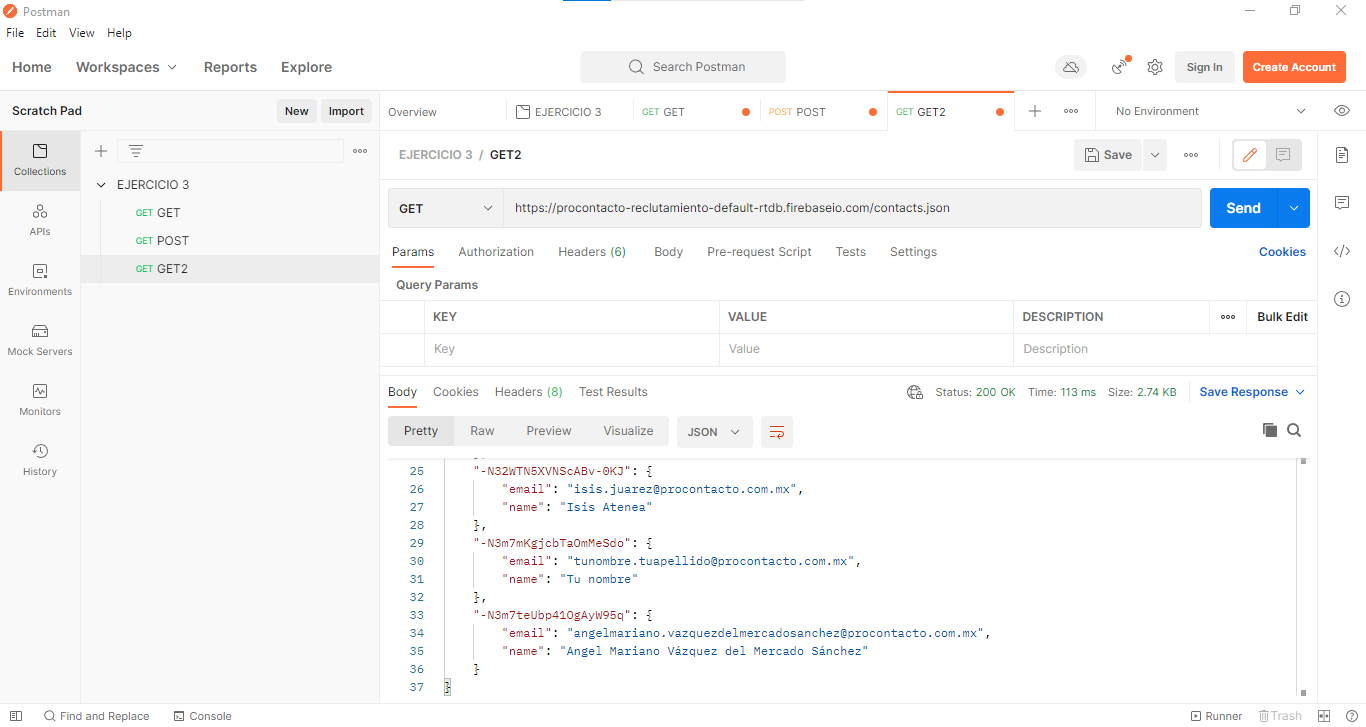Click the Send button
This screenshot has height=727, width=1366.
point(1243,207)
